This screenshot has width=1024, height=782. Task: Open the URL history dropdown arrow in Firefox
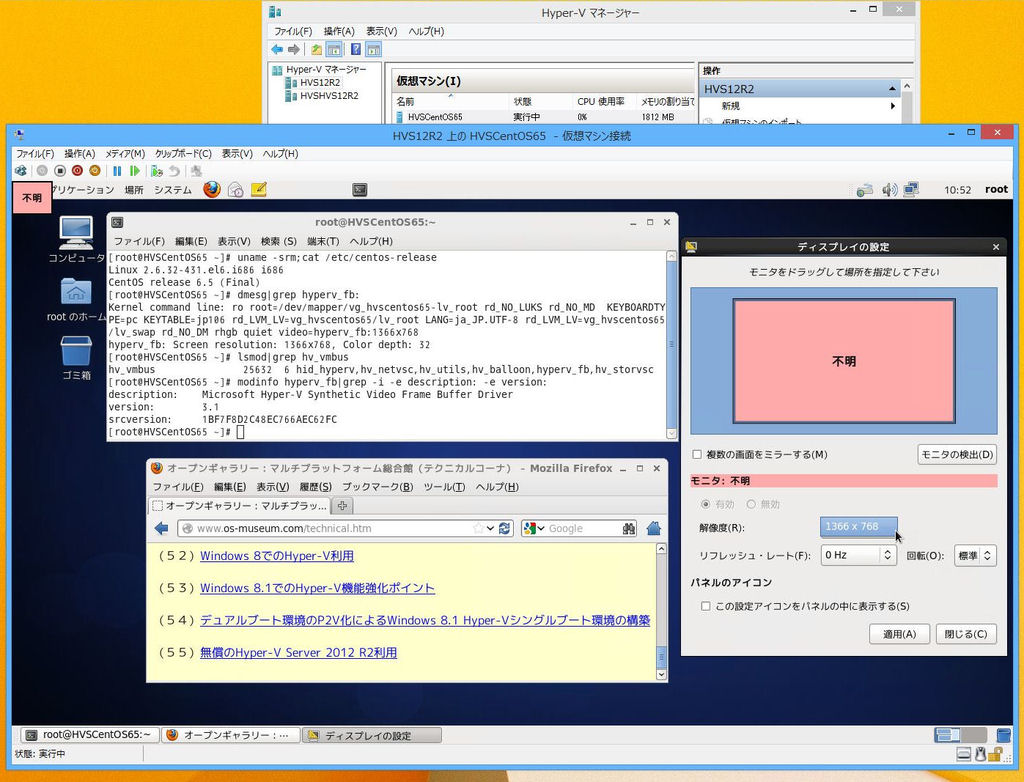tap(490, 529)
